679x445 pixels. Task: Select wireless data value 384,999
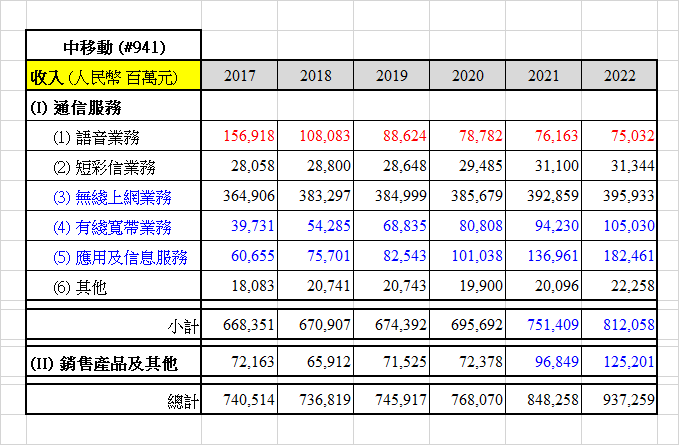click(401, 196)
